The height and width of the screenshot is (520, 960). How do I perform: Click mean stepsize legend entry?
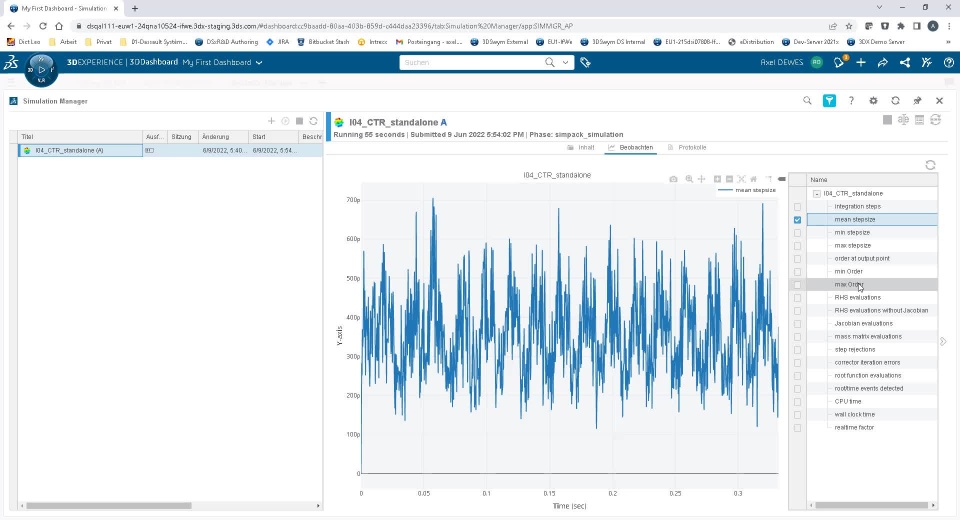point(747,190)
